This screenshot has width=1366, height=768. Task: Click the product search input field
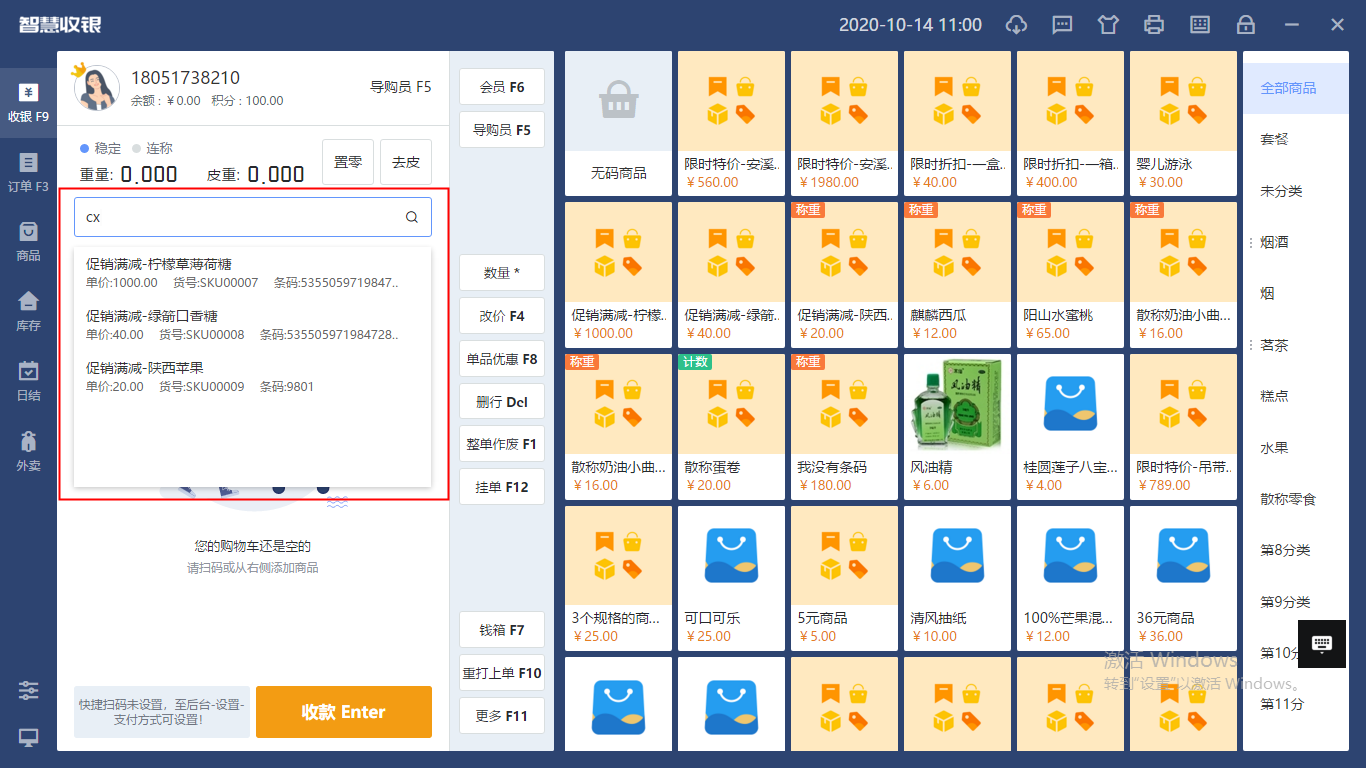pyautogui.click(x=240, y=217)
